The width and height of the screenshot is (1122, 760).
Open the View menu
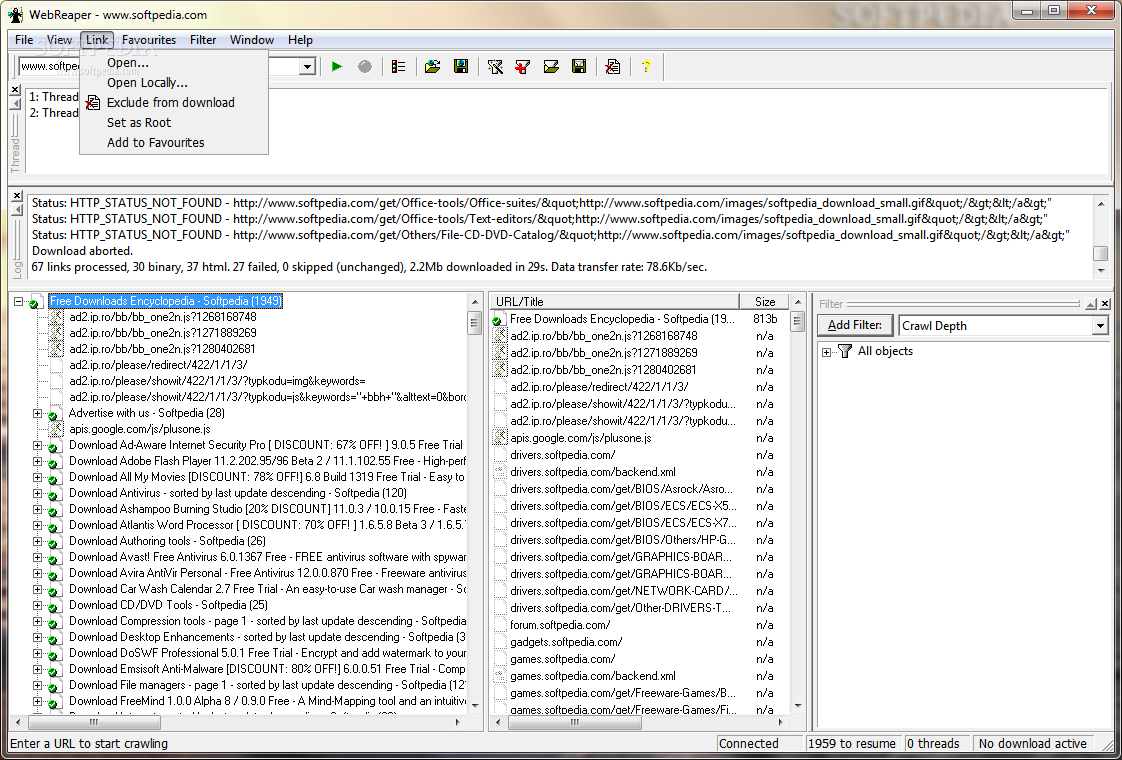(59, 40)
